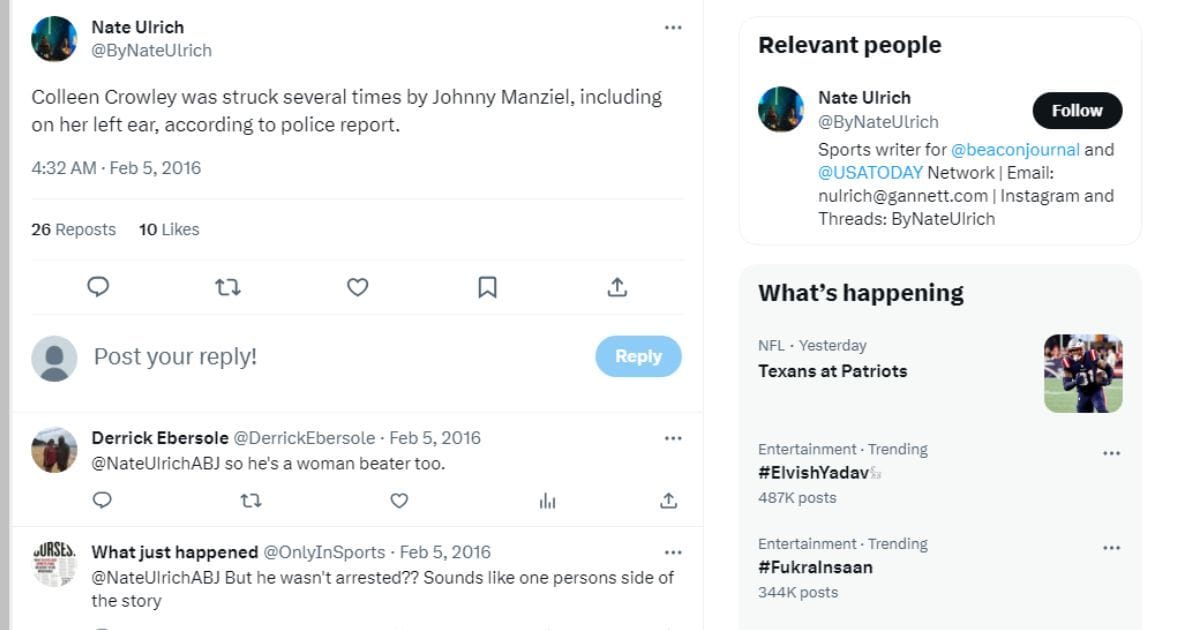Viewport: 1200px width, 630px height.
Task: Bookmark the main tweet
Action: tap(487, 288)
